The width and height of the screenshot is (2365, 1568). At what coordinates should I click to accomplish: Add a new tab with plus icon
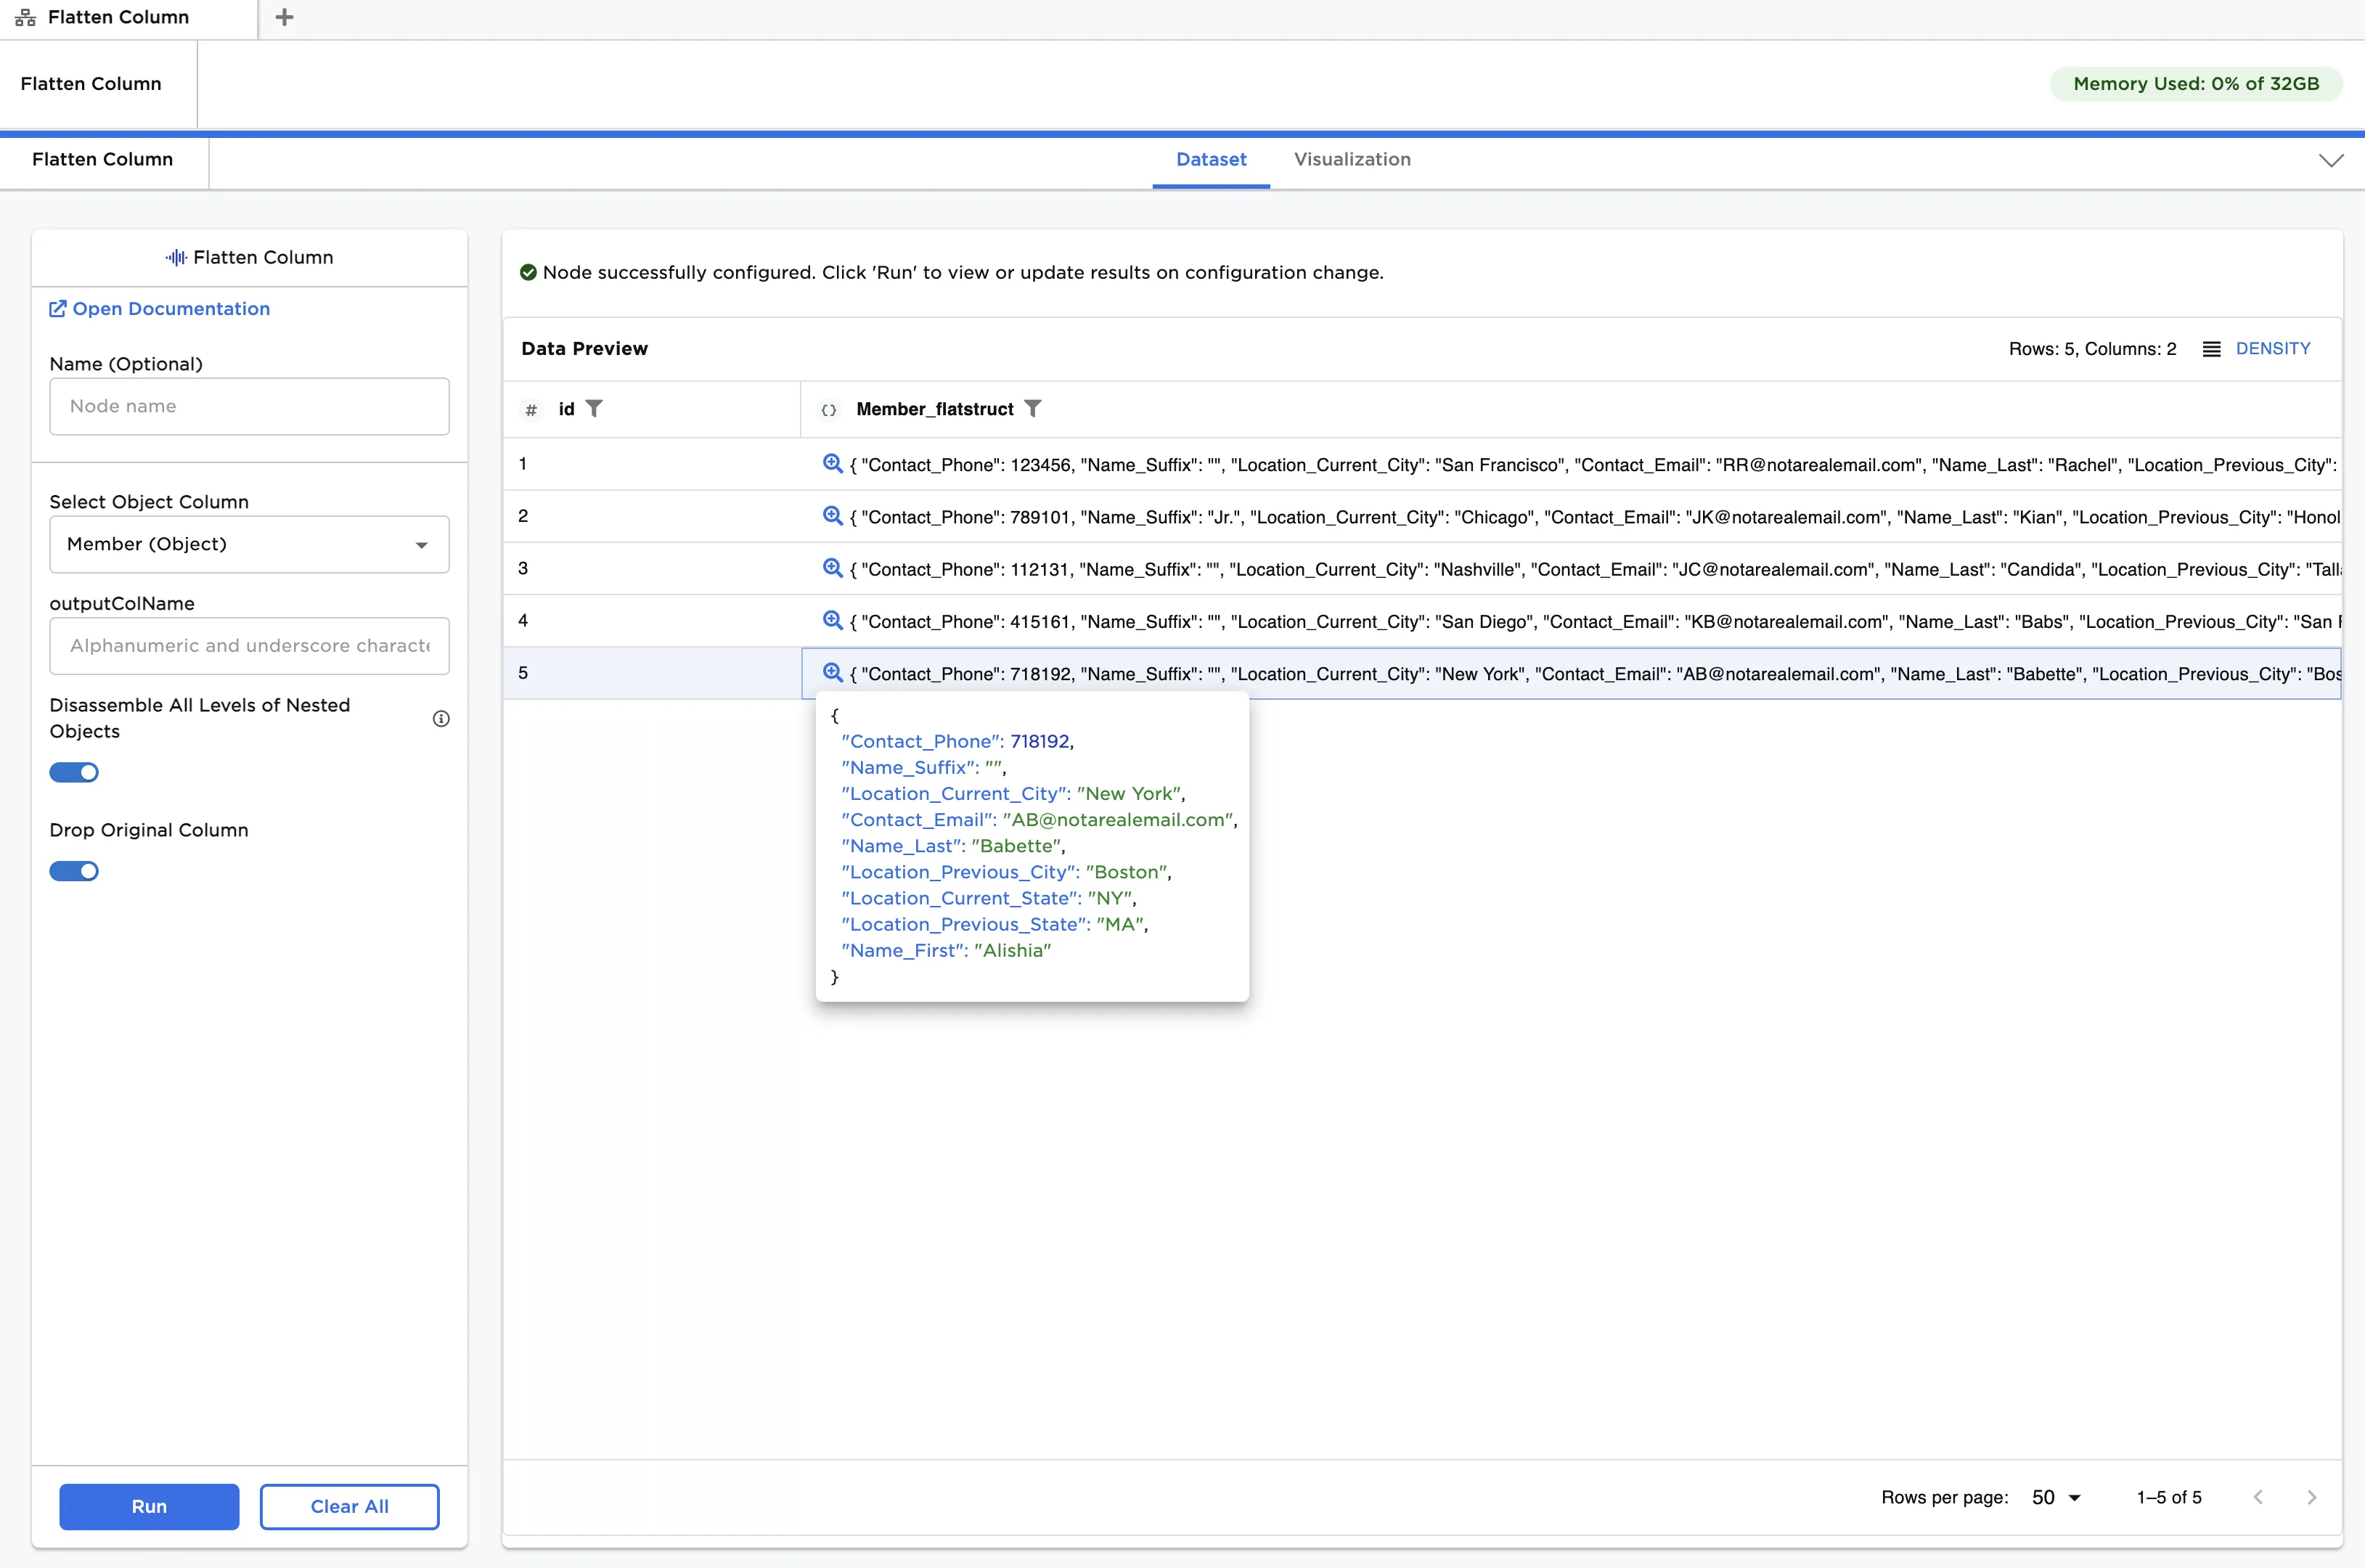284,17
